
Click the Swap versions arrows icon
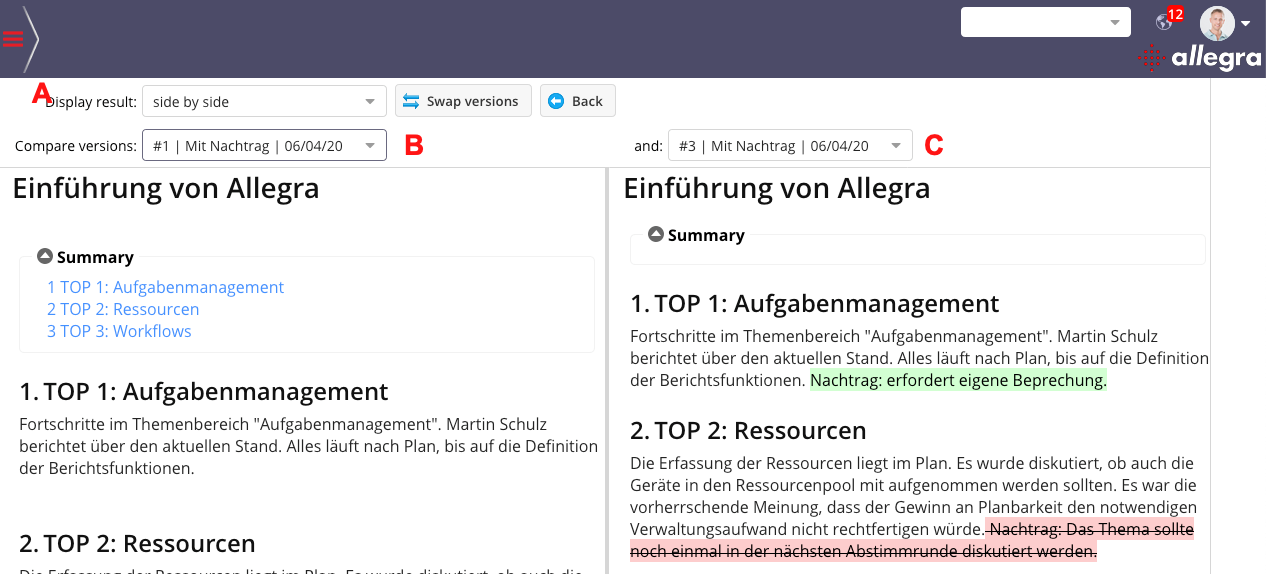tap(411, 101)
